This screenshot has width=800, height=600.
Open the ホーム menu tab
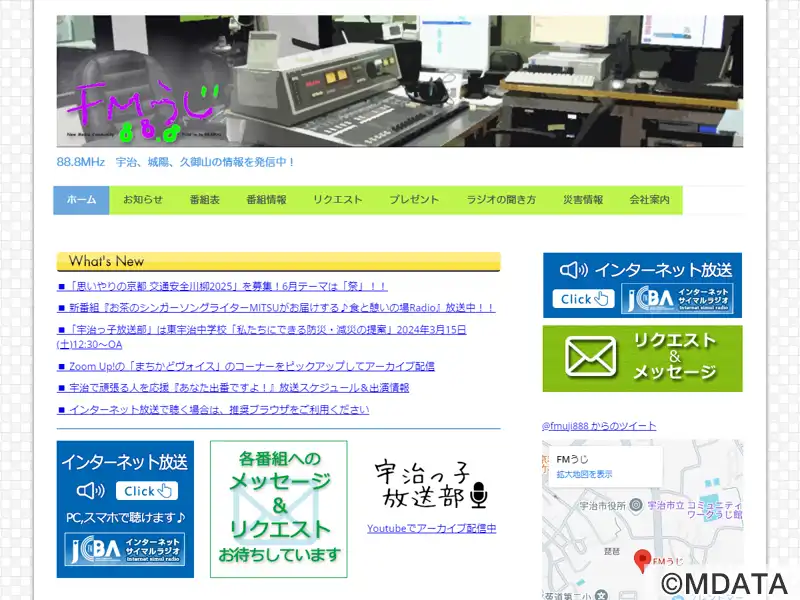[x=81, y=200]
